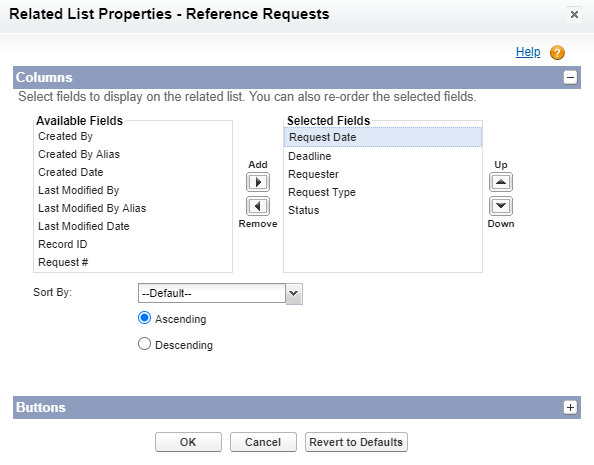Move field up with Up arrow

click(501, 182)
